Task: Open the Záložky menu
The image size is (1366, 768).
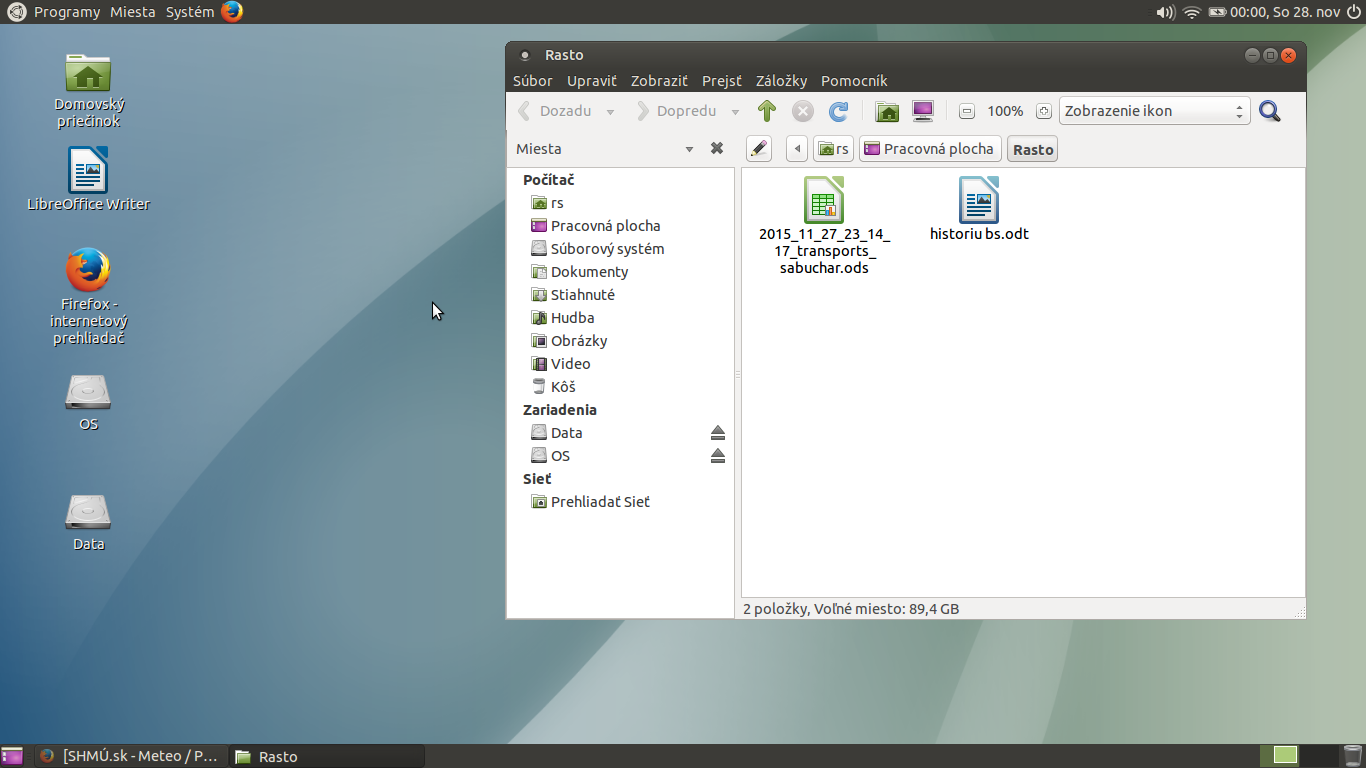Action: (781, 81)
